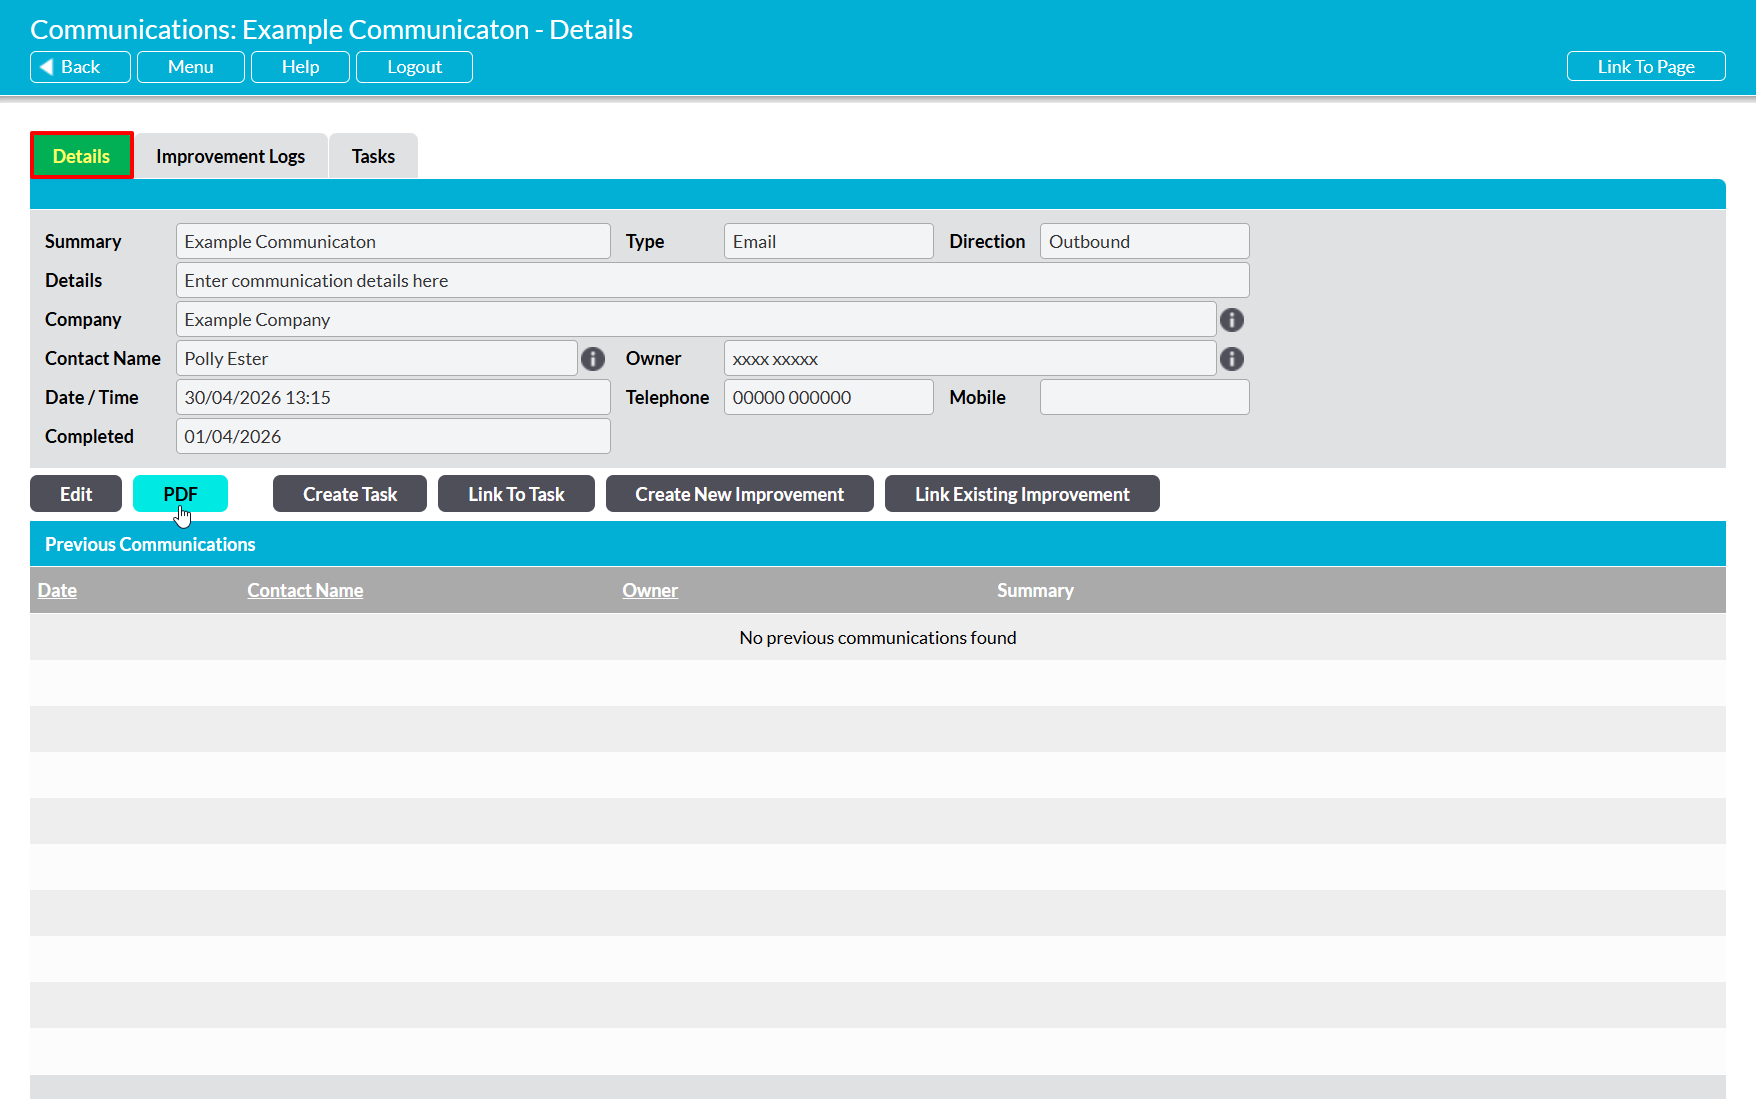Click the info icon beside Company field
Screen dimensions: 1756x1118
pyautogui.click(x=1232, y=320)
